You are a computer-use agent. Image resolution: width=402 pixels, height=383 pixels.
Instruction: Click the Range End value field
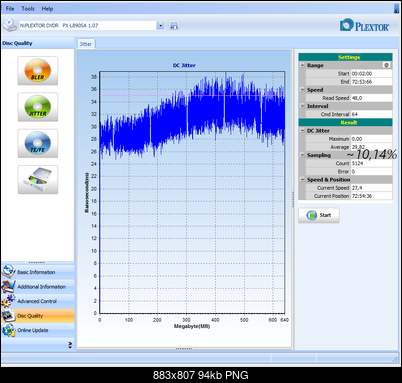[371, 82]
